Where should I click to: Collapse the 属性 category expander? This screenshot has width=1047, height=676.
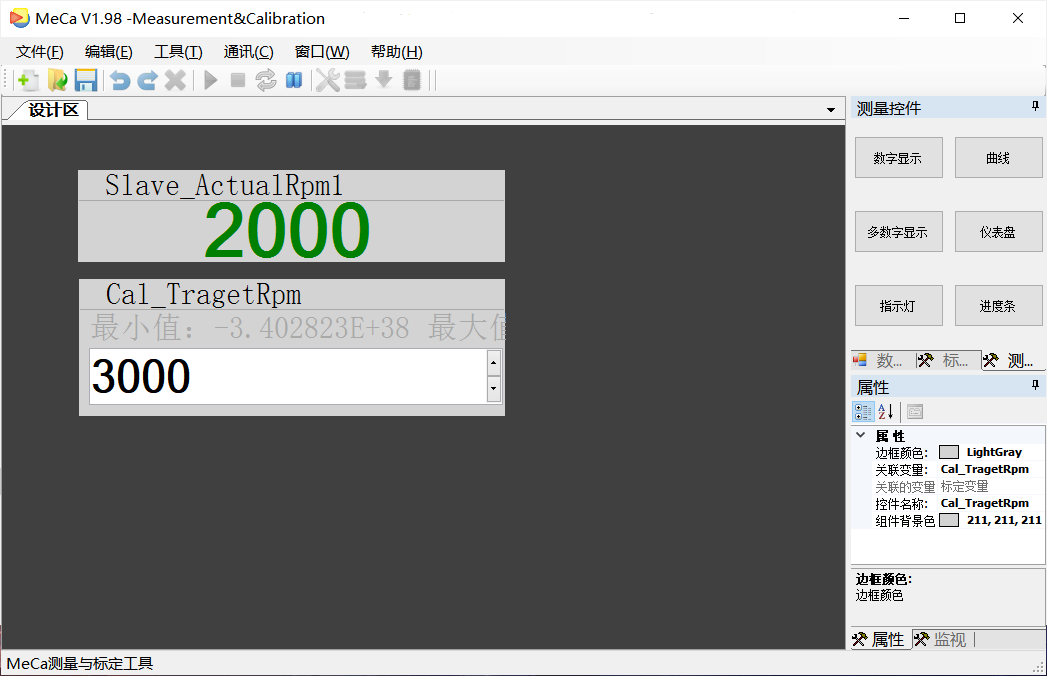click(x=861, y=435)
